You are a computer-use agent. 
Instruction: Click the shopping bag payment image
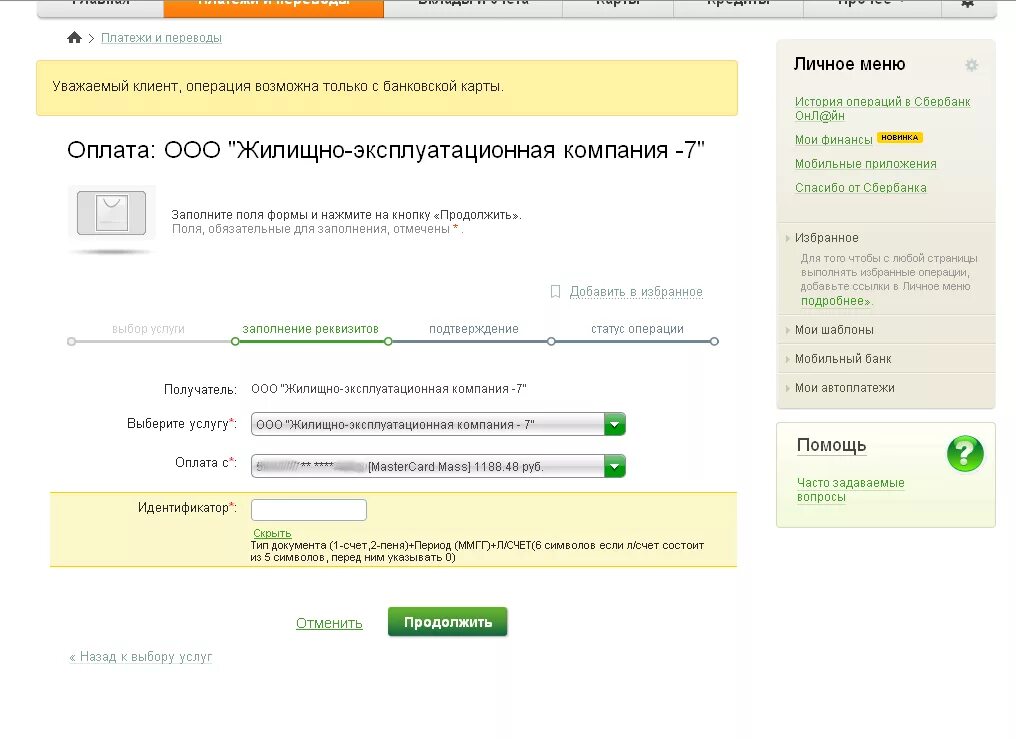pos(111,213)
